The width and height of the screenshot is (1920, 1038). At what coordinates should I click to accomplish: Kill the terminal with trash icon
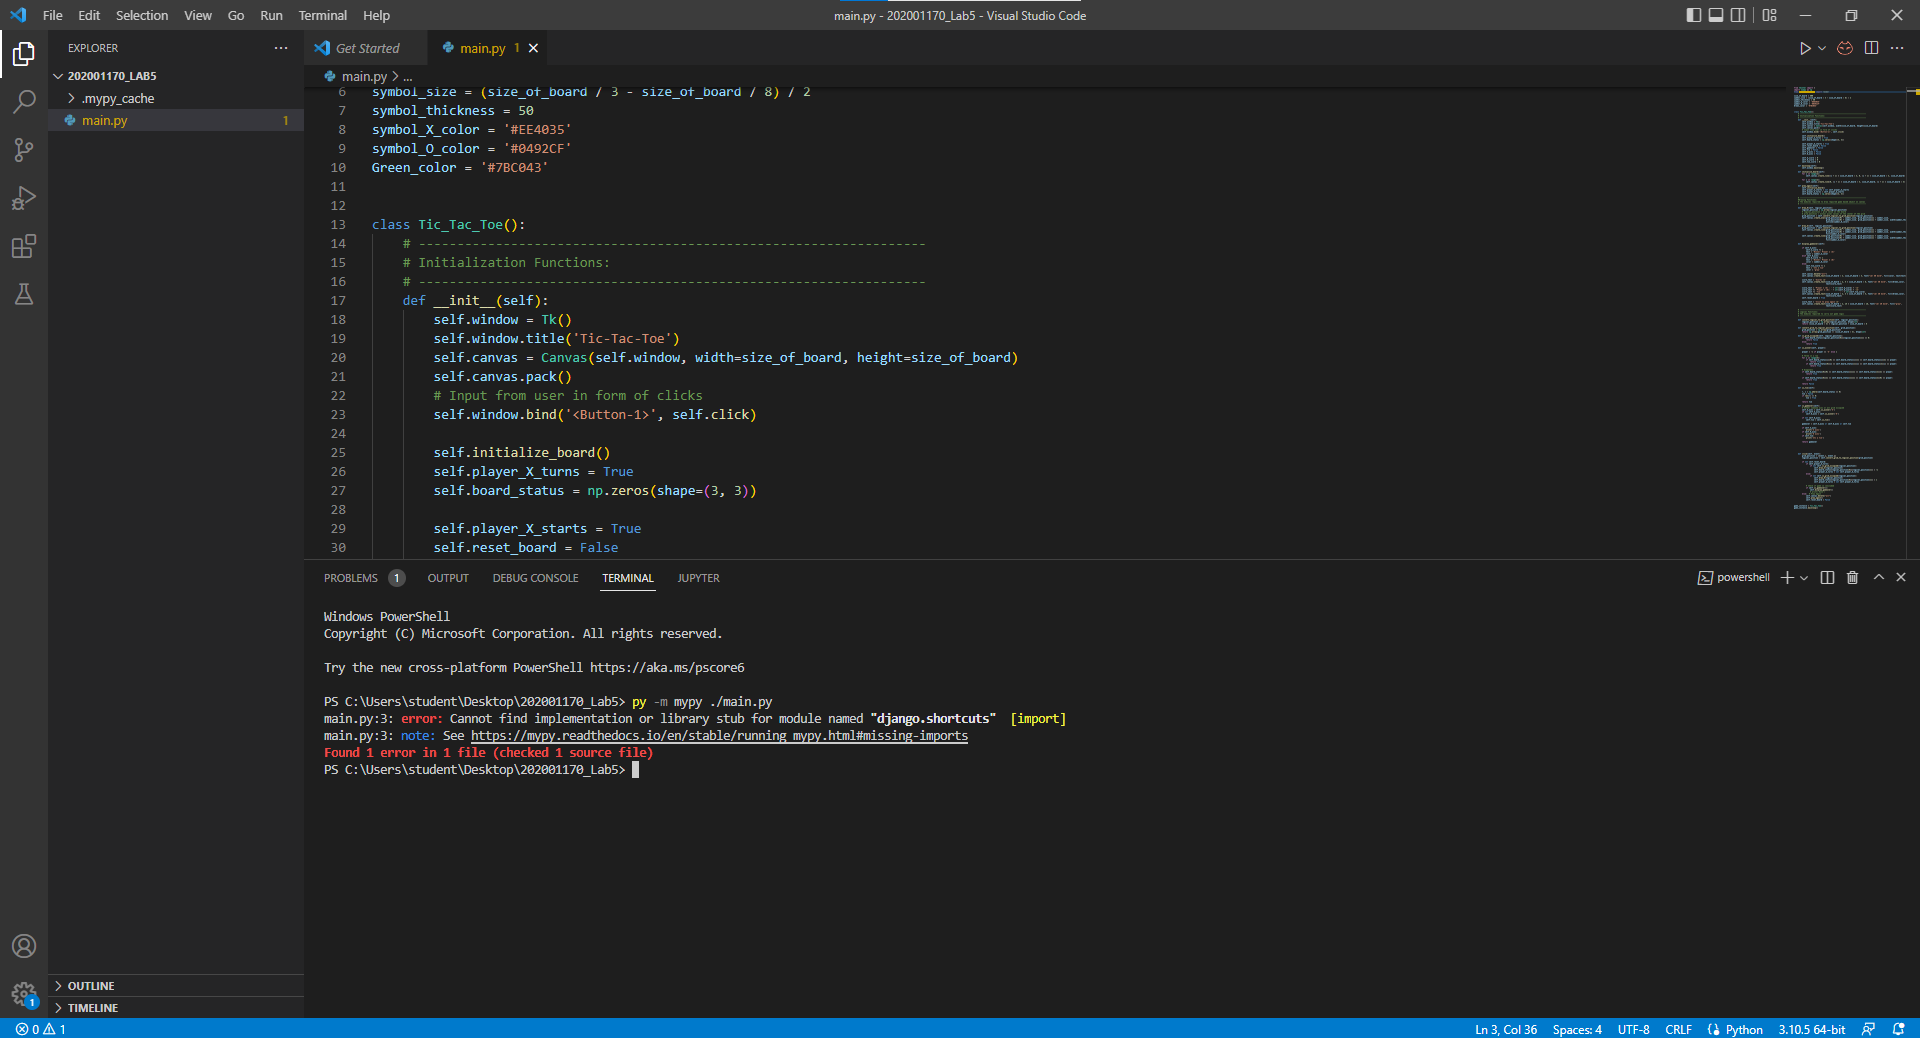[1852, 578]
